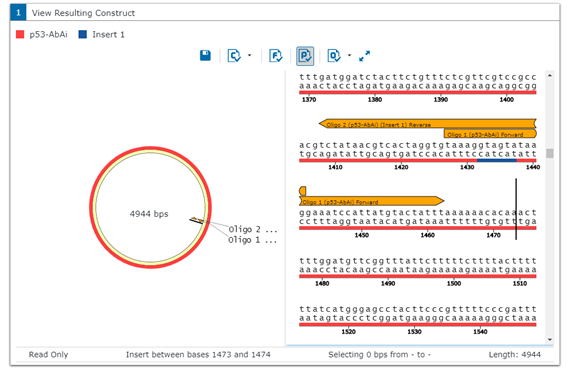
Task: Select Oligo 2 Reverse primer arrow
Action: (x=428, y=123)
